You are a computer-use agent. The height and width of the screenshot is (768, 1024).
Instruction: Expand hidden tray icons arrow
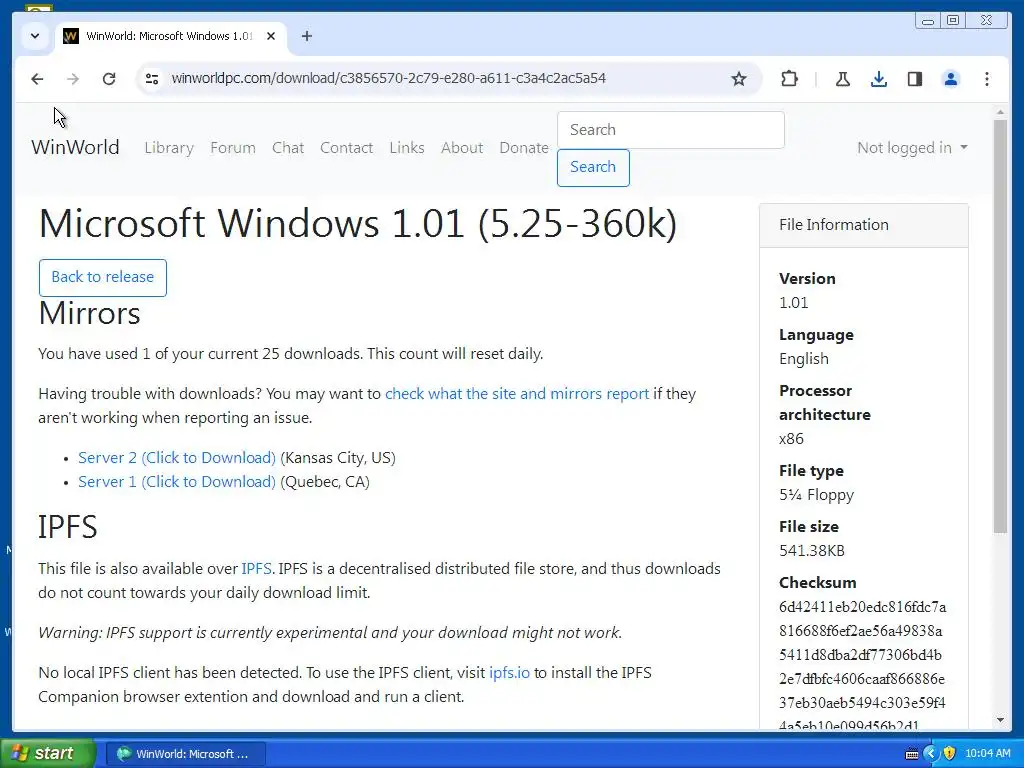931,754
